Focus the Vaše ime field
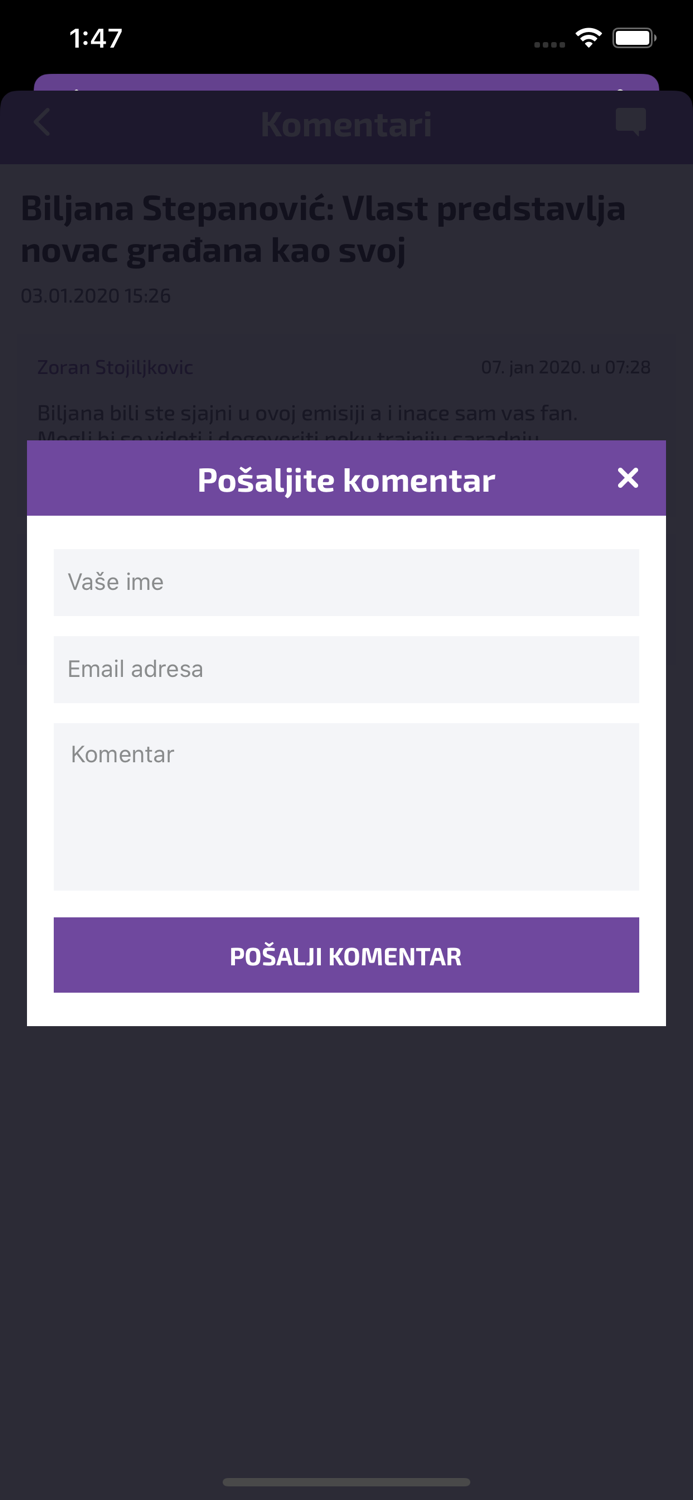This screenshot has width=693, height=1500. 346,582
